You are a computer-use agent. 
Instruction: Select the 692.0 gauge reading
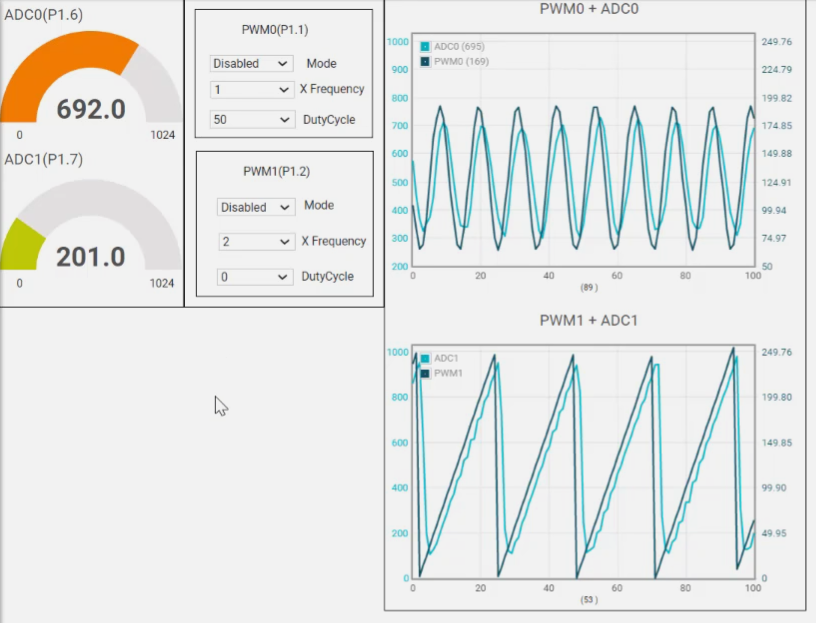[x=91, y=109]
